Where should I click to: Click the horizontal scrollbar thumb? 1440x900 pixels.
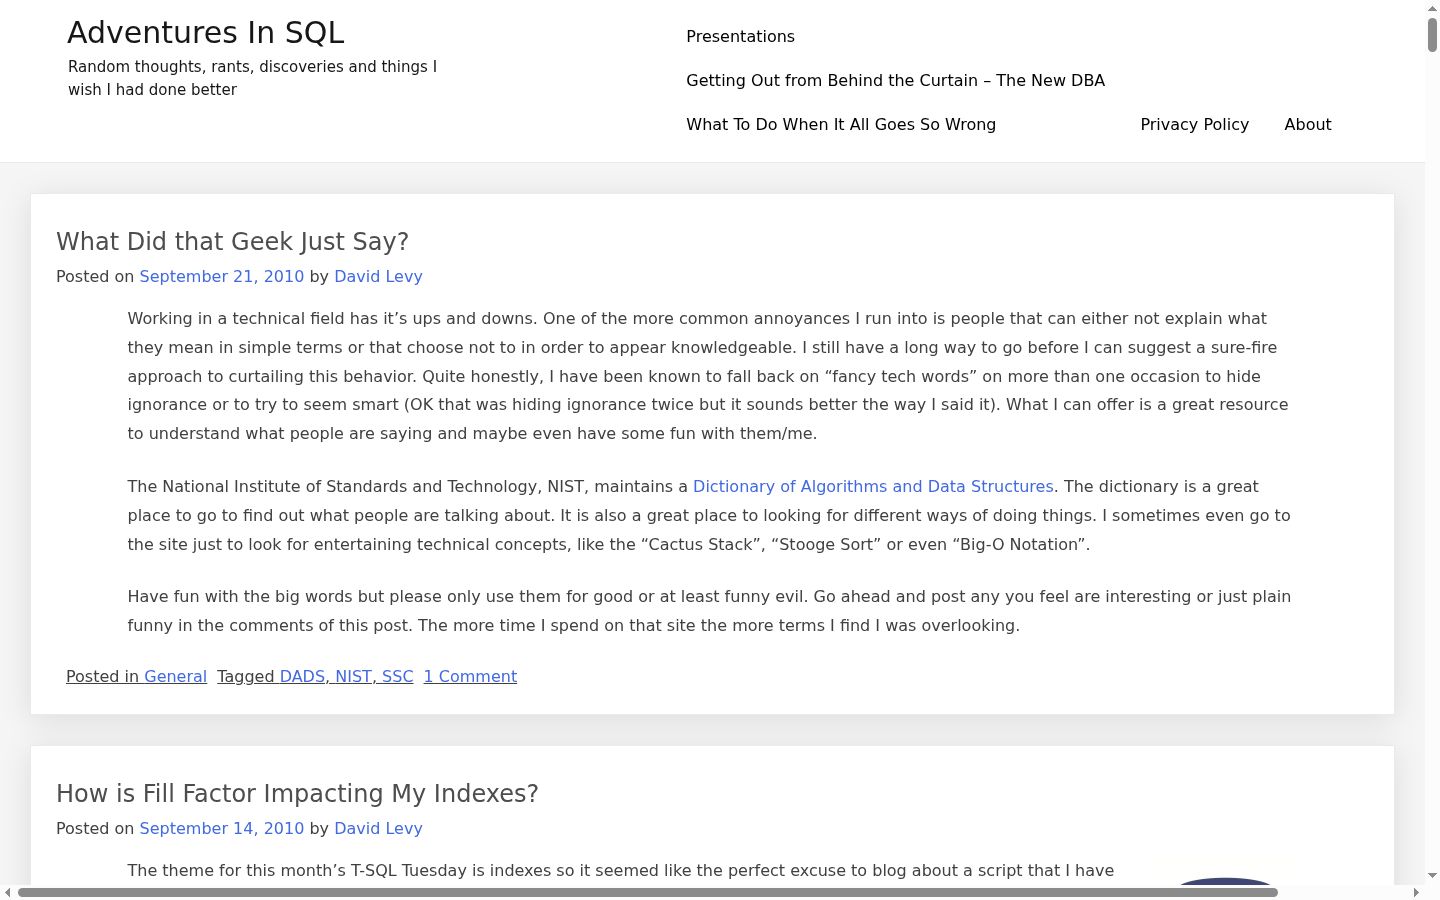[648, 892]
